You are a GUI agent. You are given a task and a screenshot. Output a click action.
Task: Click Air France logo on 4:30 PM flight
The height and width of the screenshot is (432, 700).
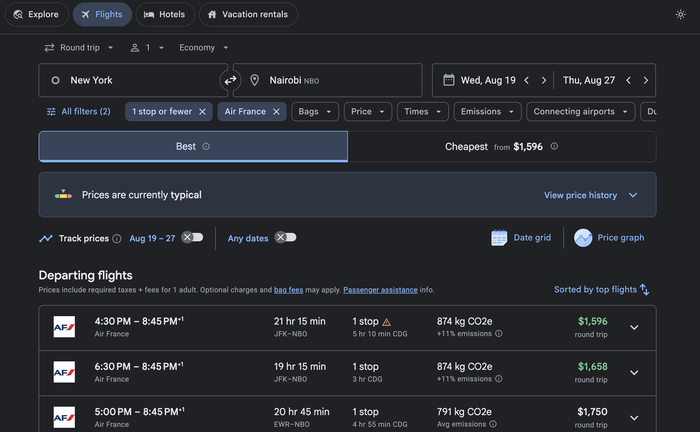click(x=64, y=327)
